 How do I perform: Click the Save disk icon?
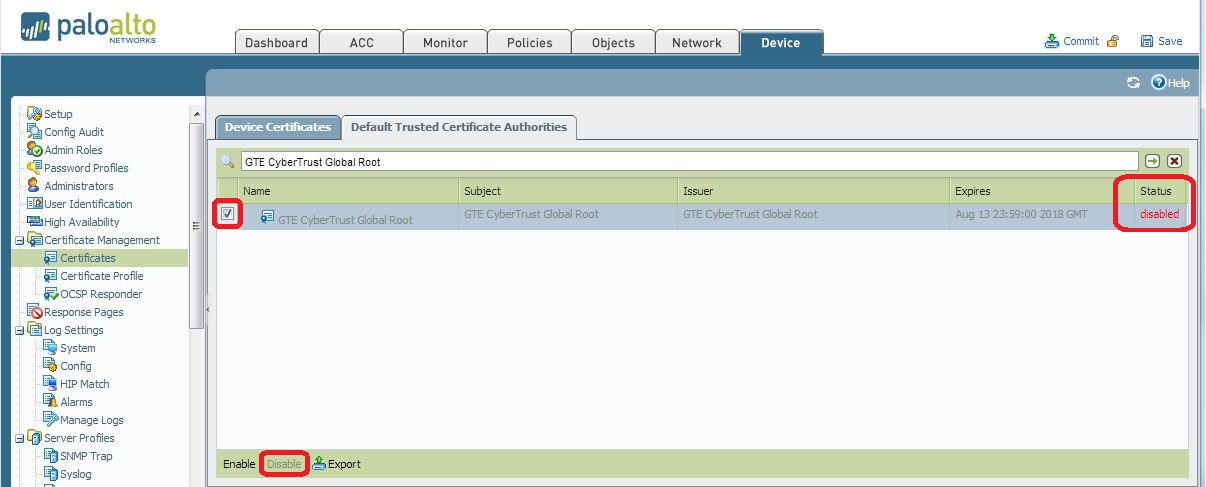pyautogui.click(x=1147, y=41)
